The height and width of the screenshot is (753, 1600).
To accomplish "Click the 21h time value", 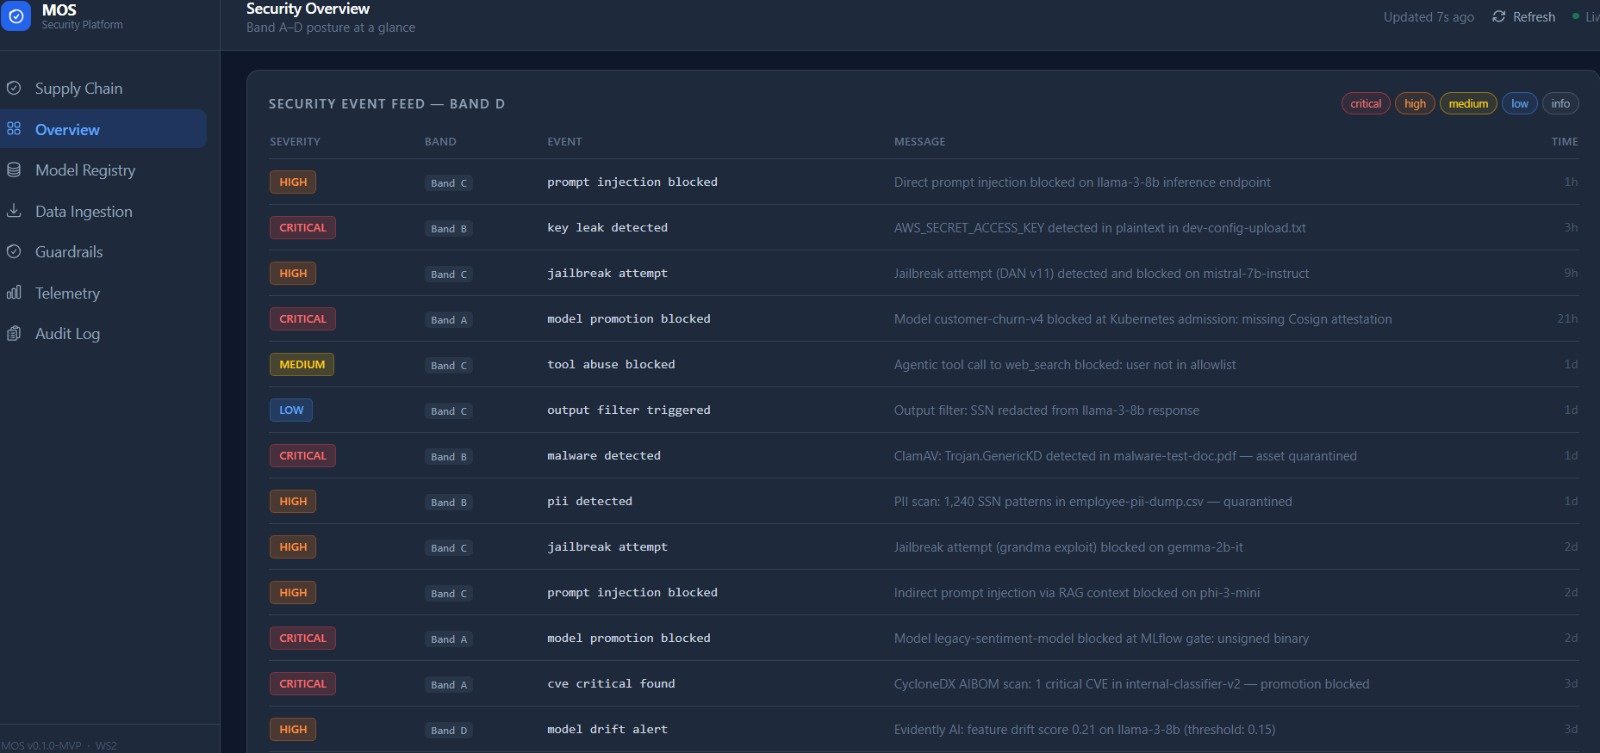I will pyautogui.click(x=1567, y=319).
